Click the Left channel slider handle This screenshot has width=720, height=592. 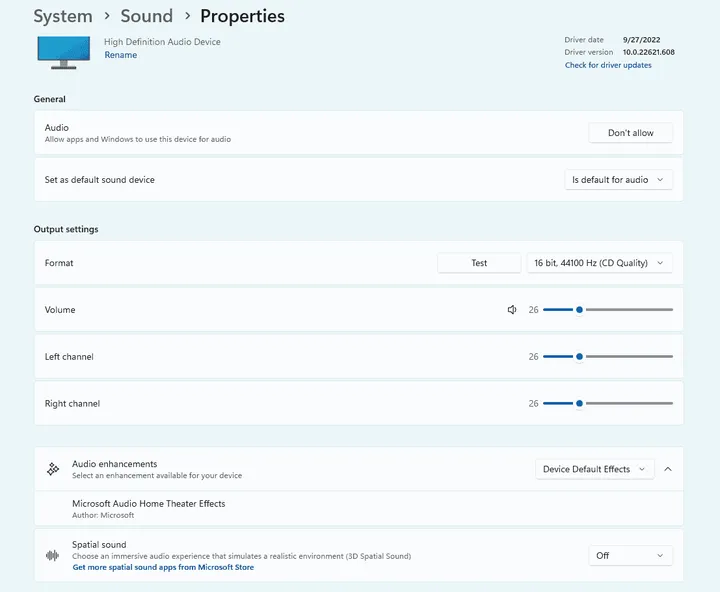[579, 357]
